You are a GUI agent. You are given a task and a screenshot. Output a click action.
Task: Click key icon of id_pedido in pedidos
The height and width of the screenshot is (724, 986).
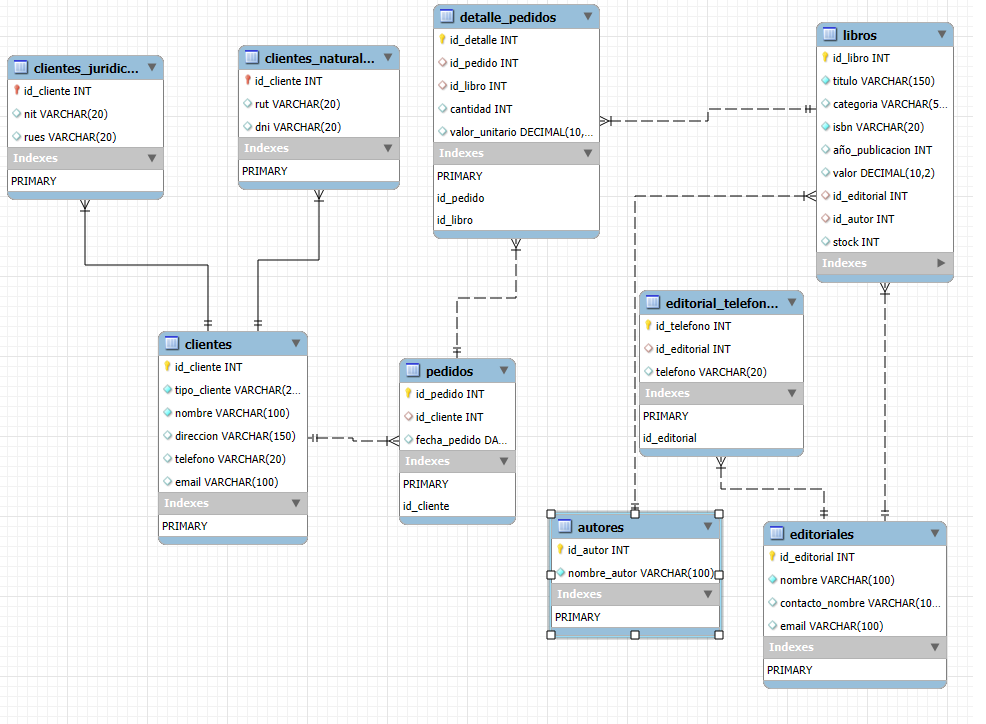click(408, 394)
